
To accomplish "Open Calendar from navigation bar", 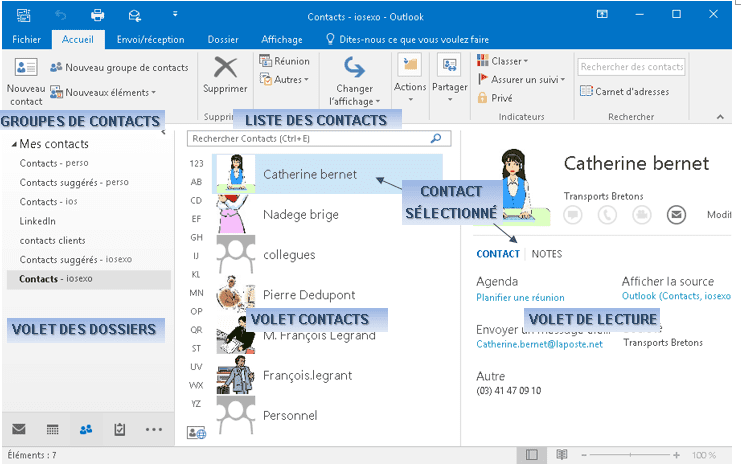I will (52, 429).
